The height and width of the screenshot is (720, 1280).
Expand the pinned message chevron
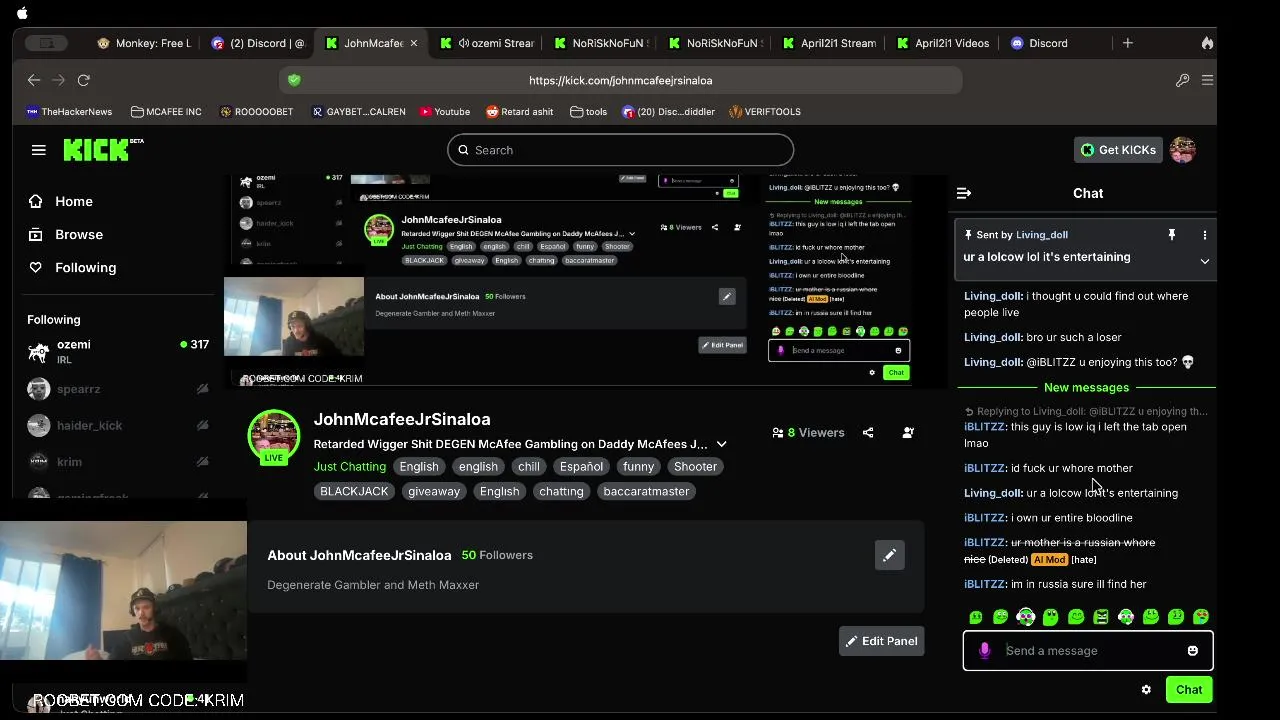coord(1204,261)
